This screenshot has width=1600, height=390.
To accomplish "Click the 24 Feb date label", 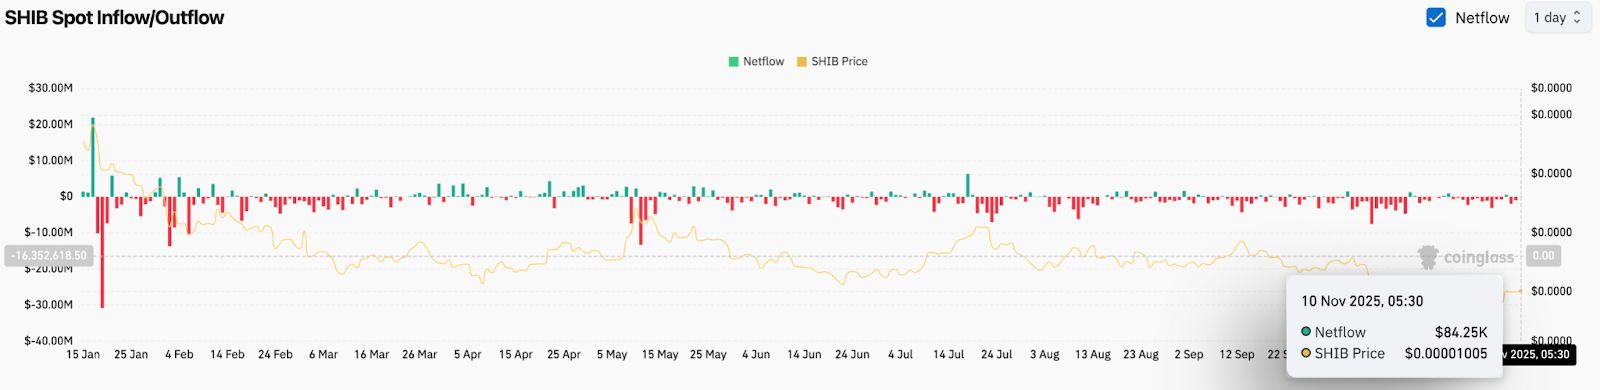I will [275, 354].
